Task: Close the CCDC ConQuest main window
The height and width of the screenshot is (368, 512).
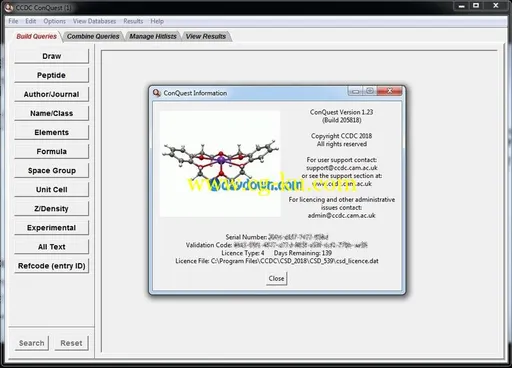Action: (x=496, y=6)
